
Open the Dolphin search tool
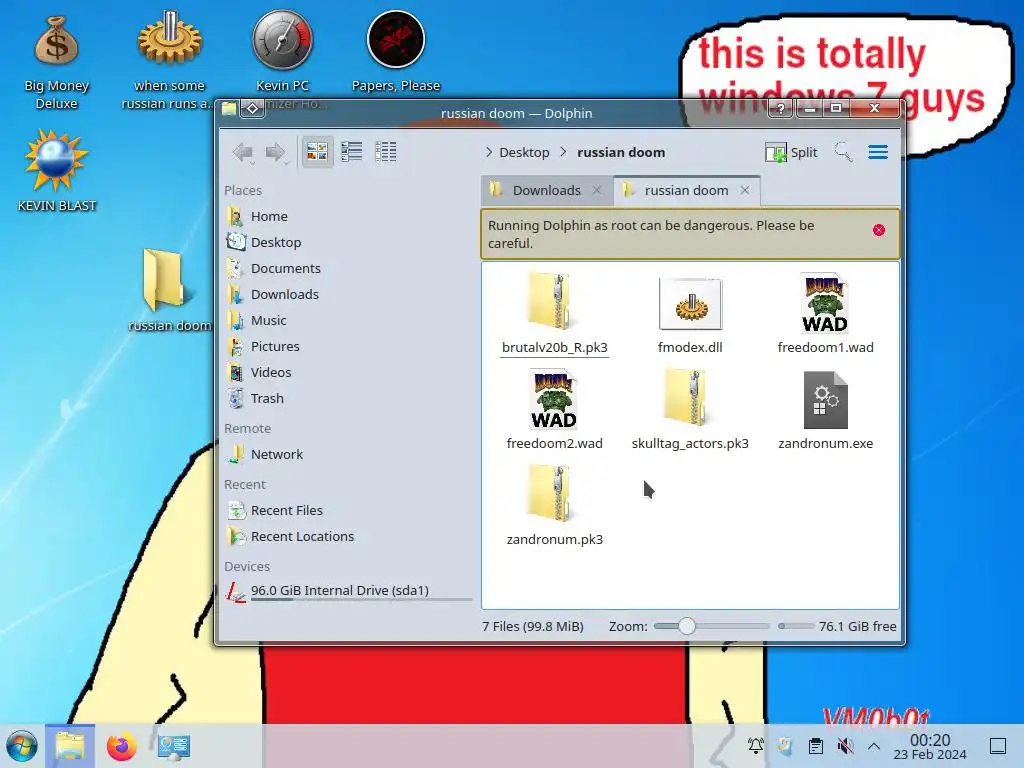click(843, 152)
